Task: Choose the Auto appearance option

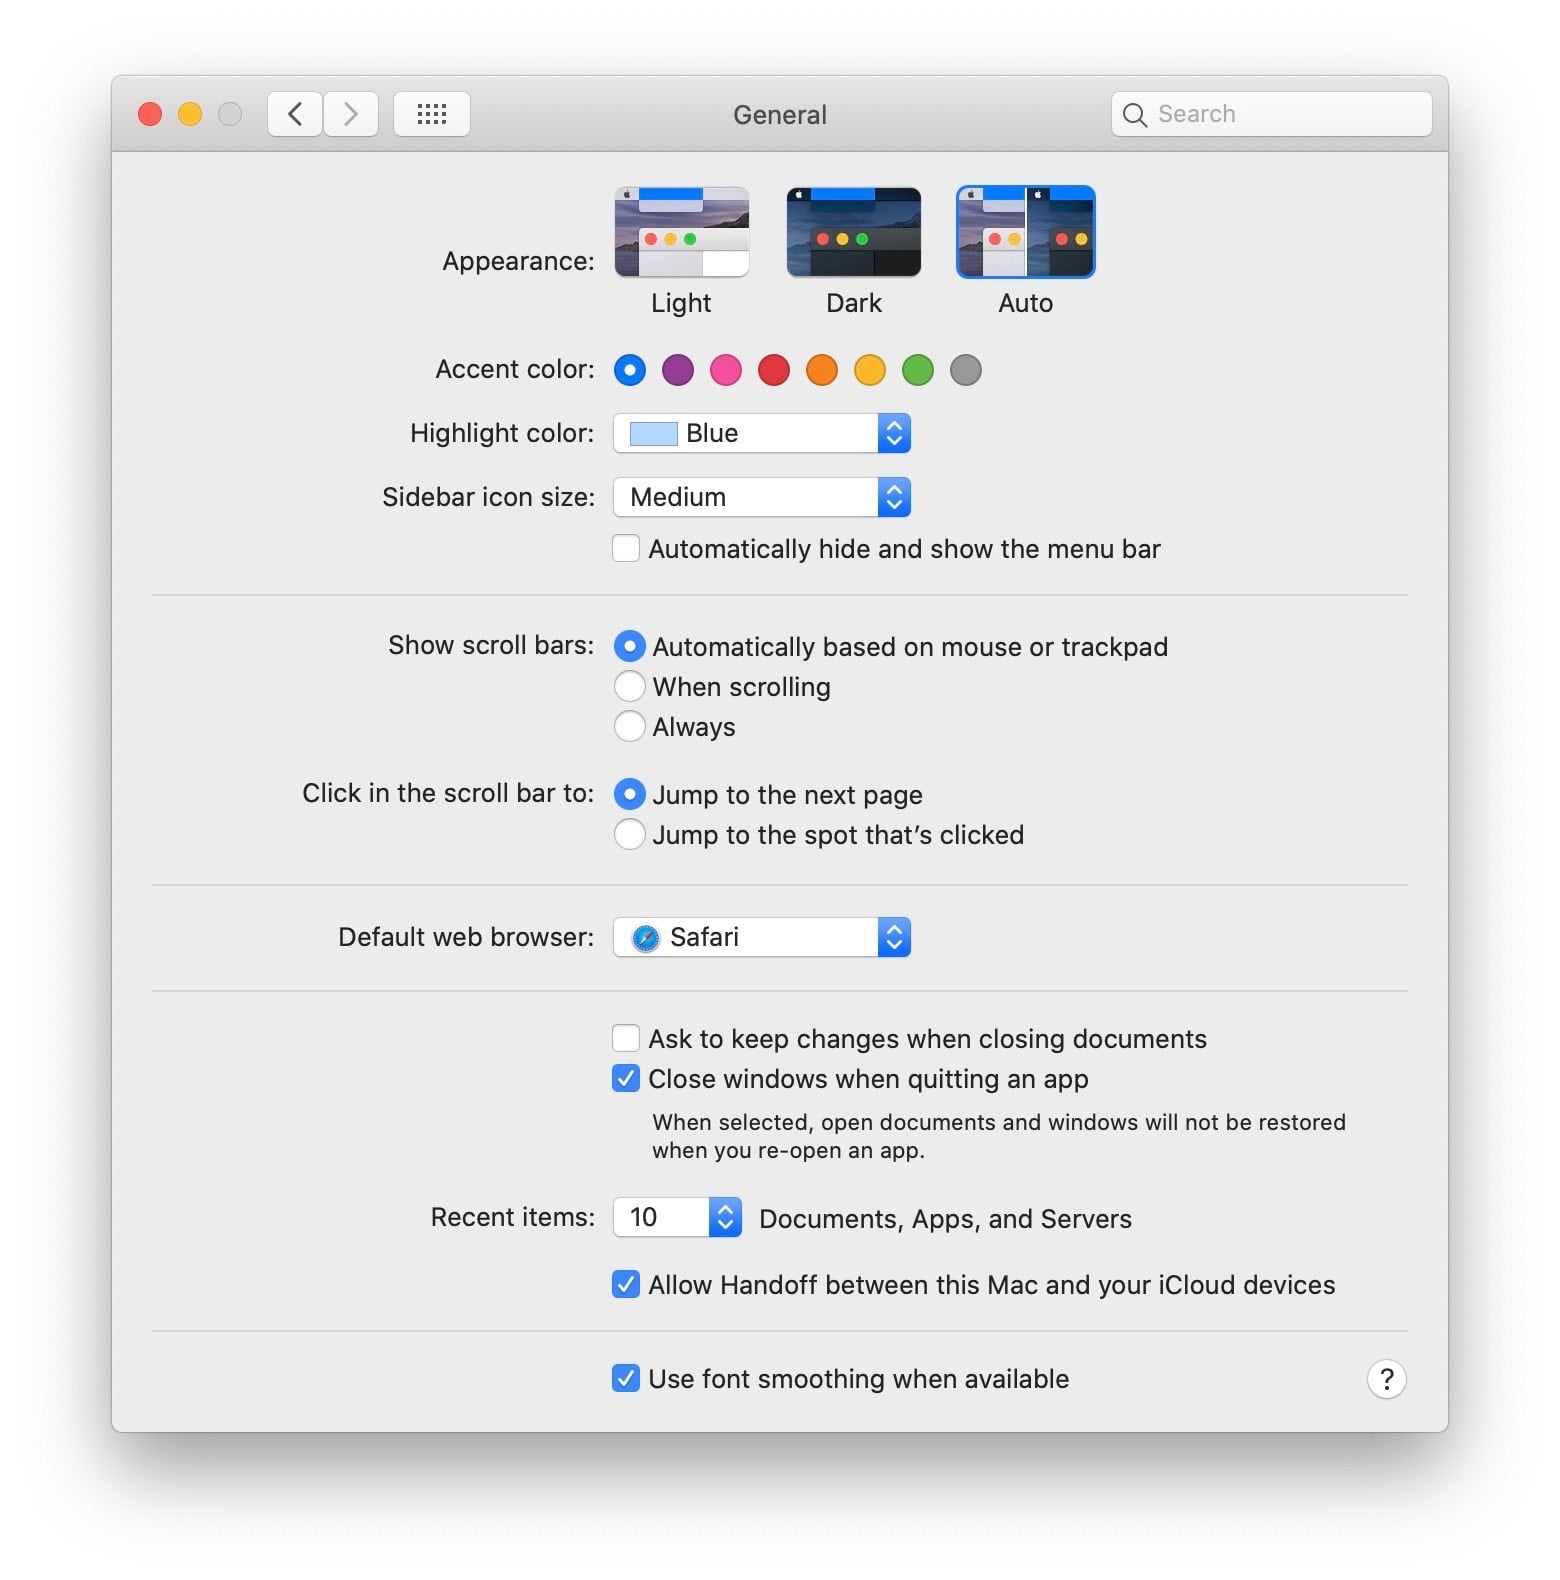Action: (1025, 231)
